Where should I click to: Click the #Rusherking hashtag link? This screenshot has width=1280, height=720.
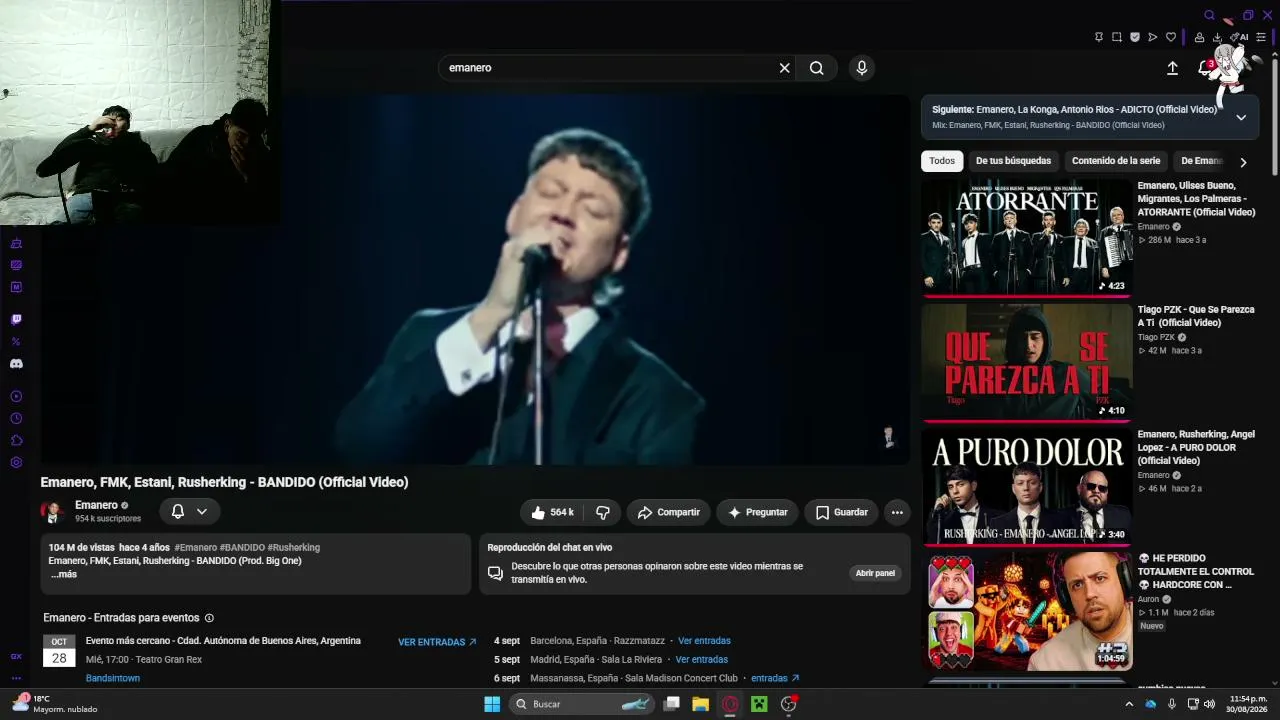[x=293, y=548]
